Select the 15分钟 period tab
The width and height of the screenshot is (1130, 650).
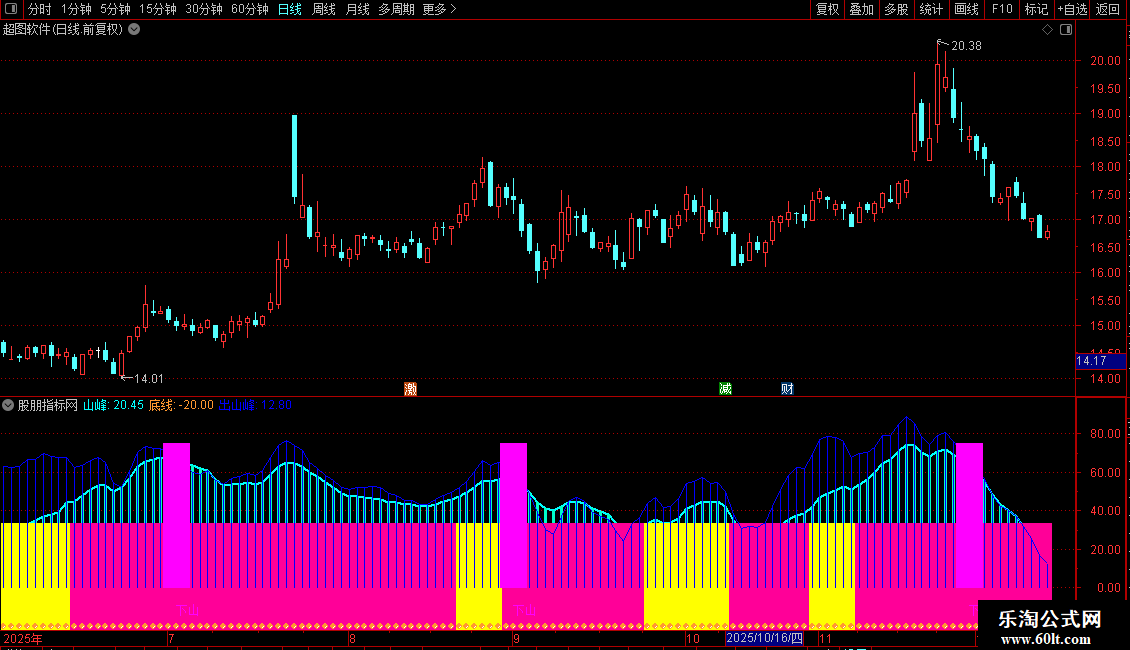tap(158, 9)
